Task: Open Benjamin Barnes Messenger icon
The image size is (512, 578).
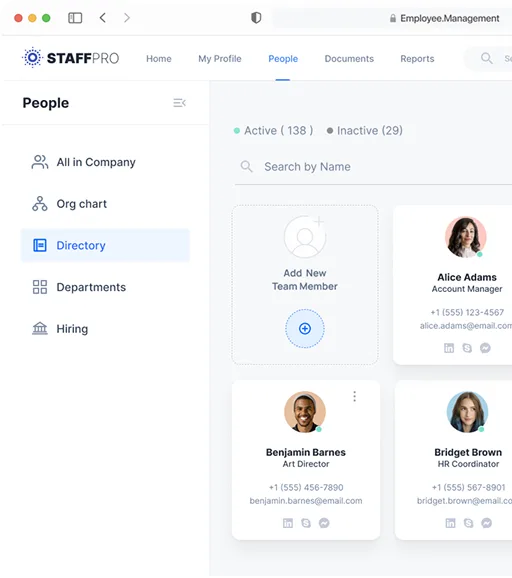Action: pos(324,523)
